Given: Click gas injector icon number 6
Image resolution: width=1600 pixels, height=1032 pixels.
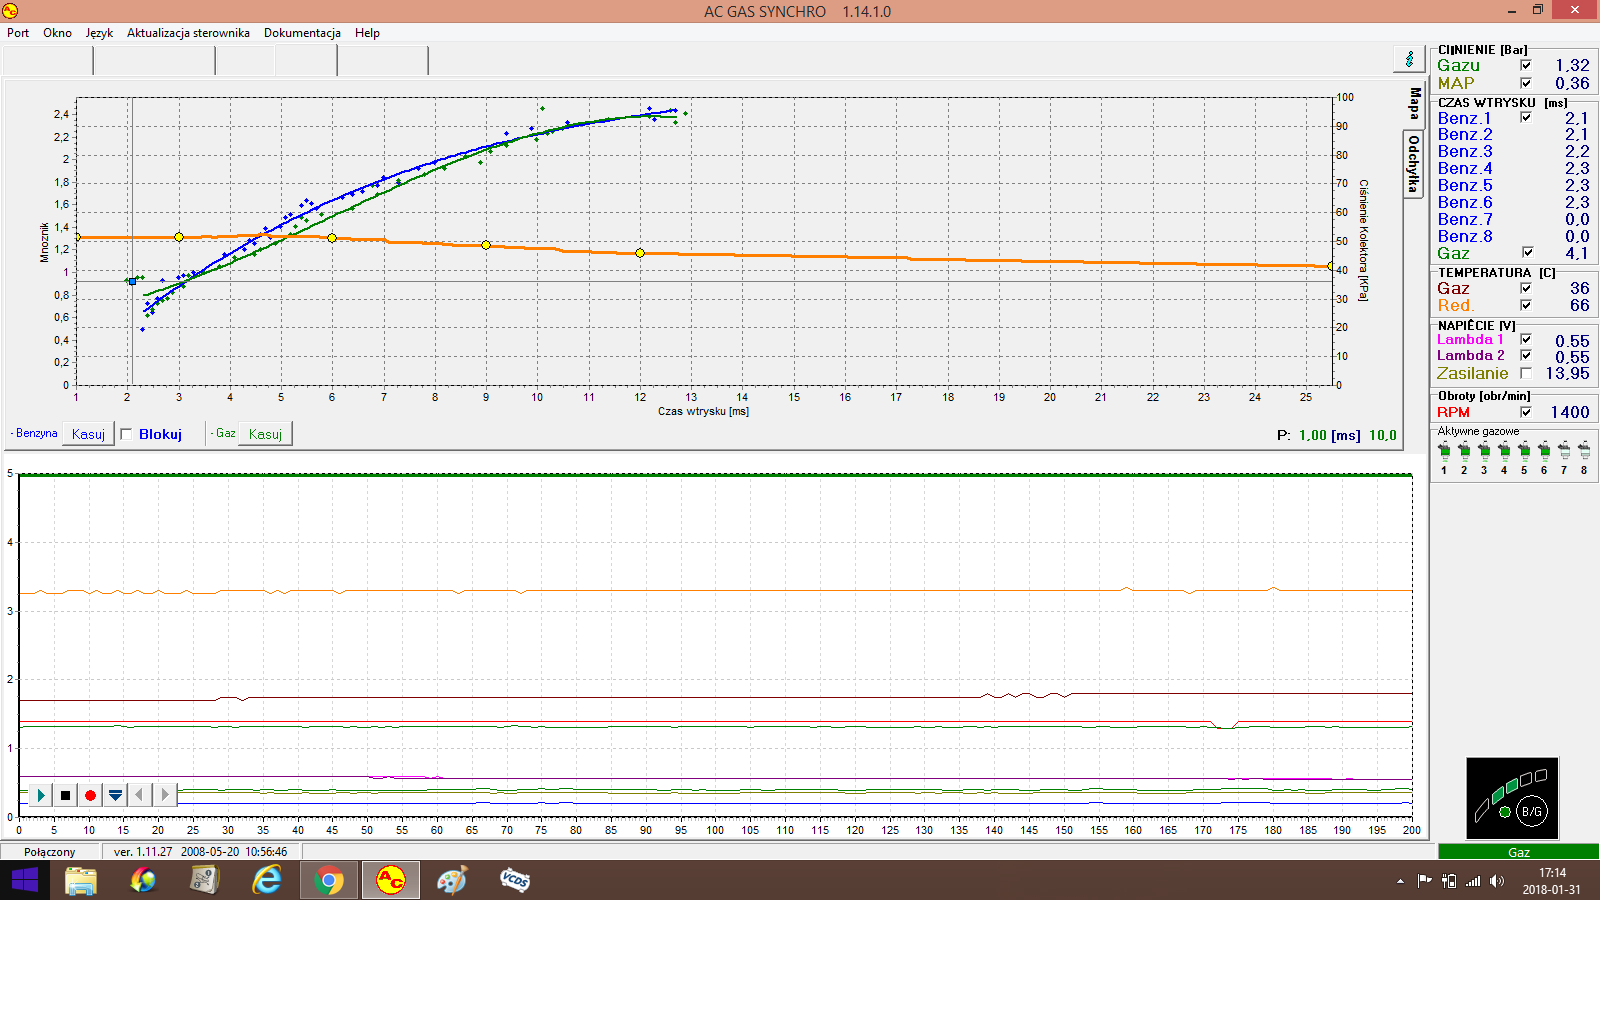Looking at the screenshot, I should tap(1544, 451).
